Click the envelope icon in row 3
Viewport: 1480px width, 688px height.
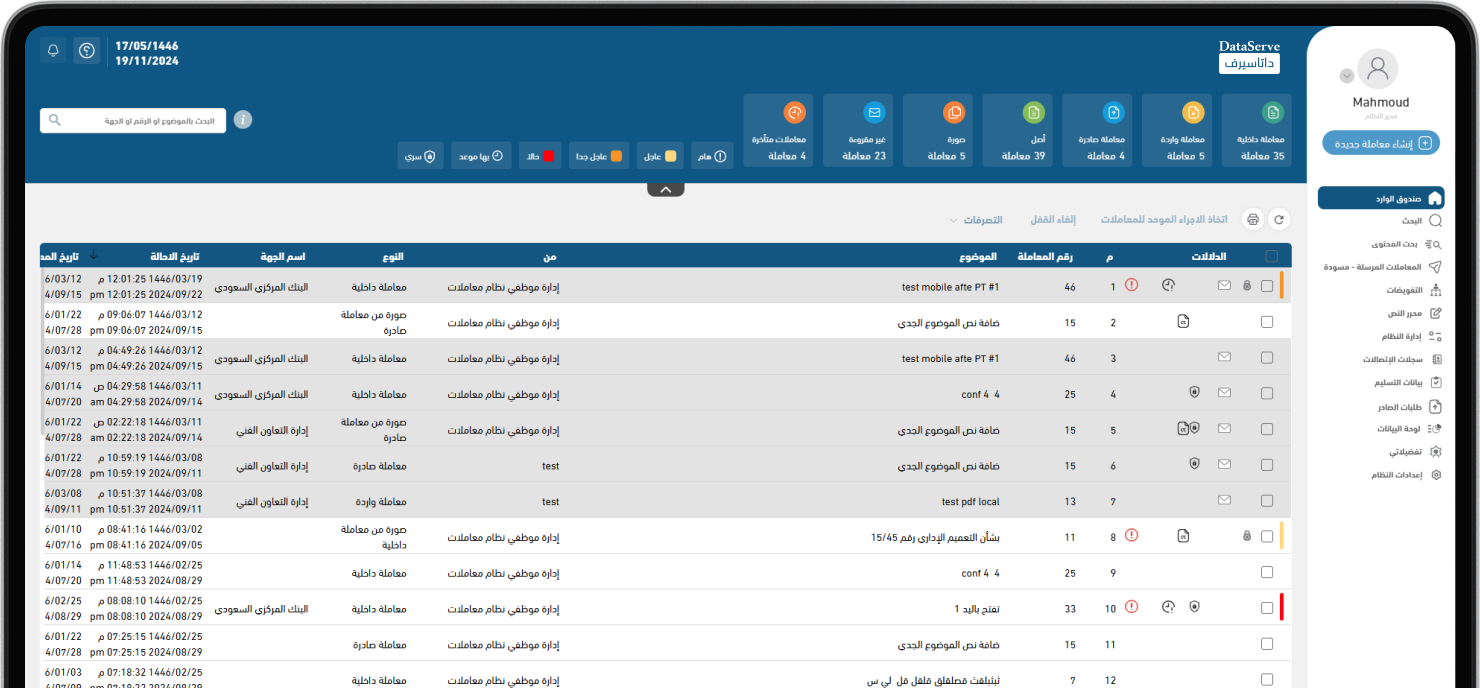click(x=1224, y=358)
